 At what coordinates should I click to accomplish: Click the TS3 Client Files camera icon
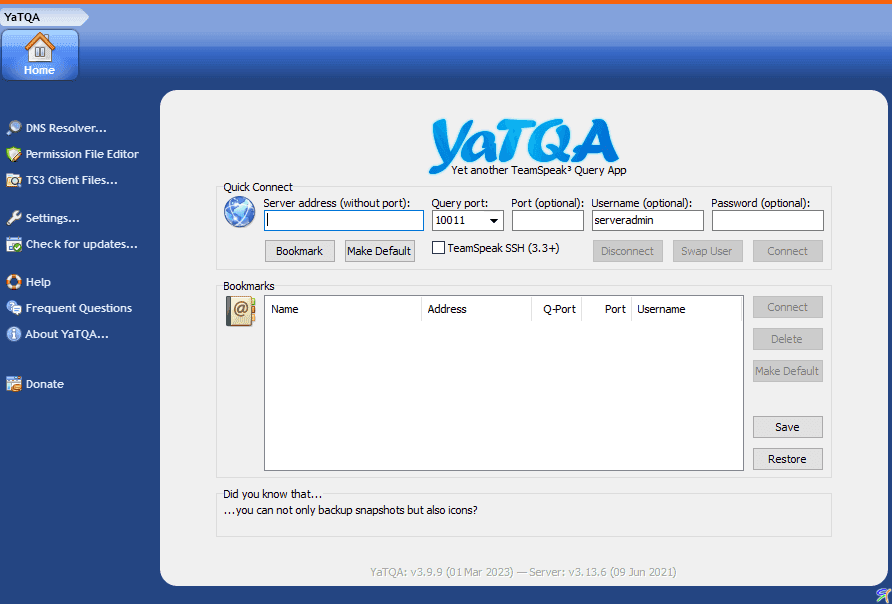pos(14,180)
